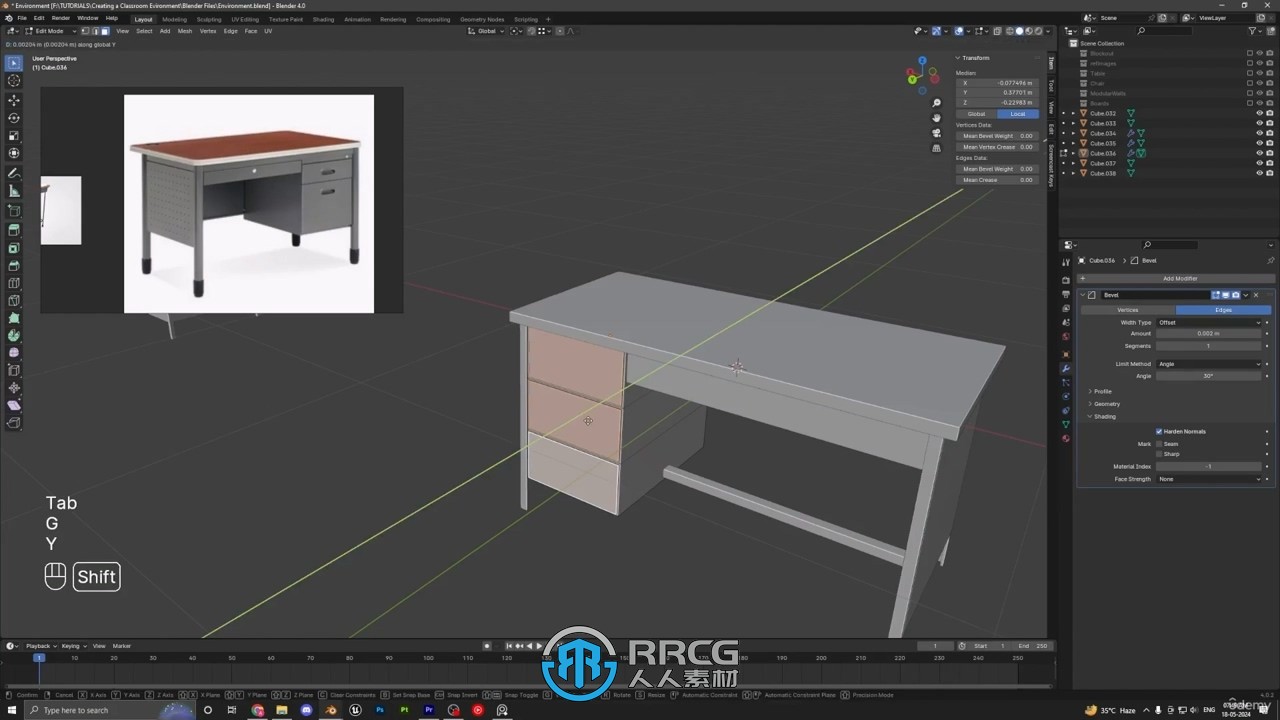Open the Mesh menu in viewport header
Image resolution: width=1280 pixels, height=720 pixels.
pos(185,31)
